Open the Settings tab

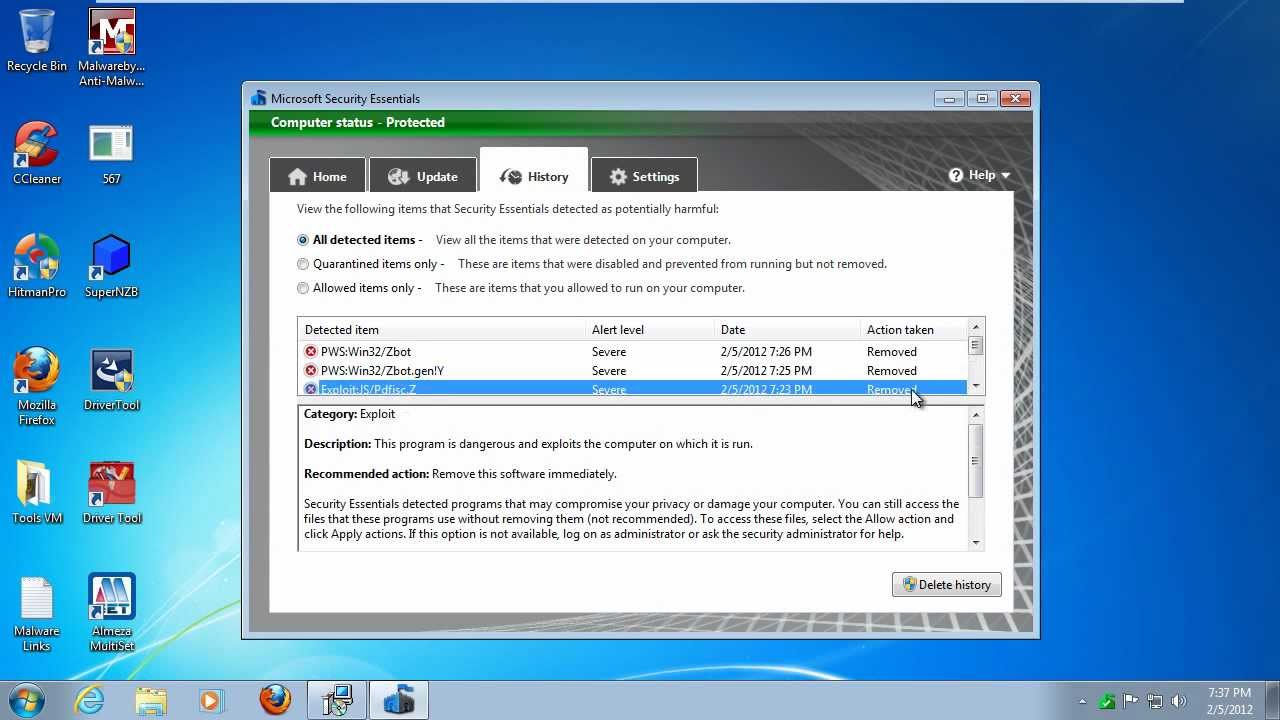pyautogui.click(x=644, y=176)
